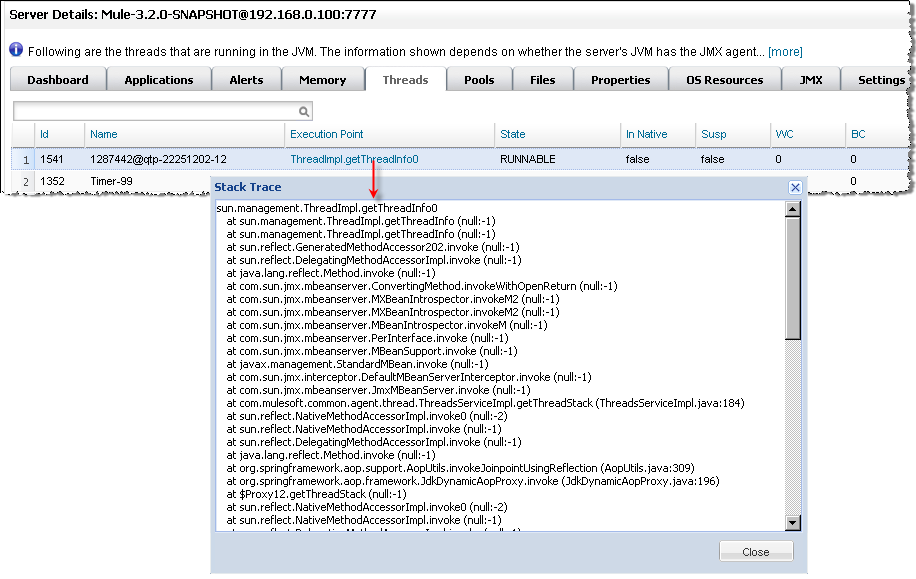Click stack trace scrollbar down arrow
Screen dimensions: 916x579
pyautogui.click(x=793, y=523)
